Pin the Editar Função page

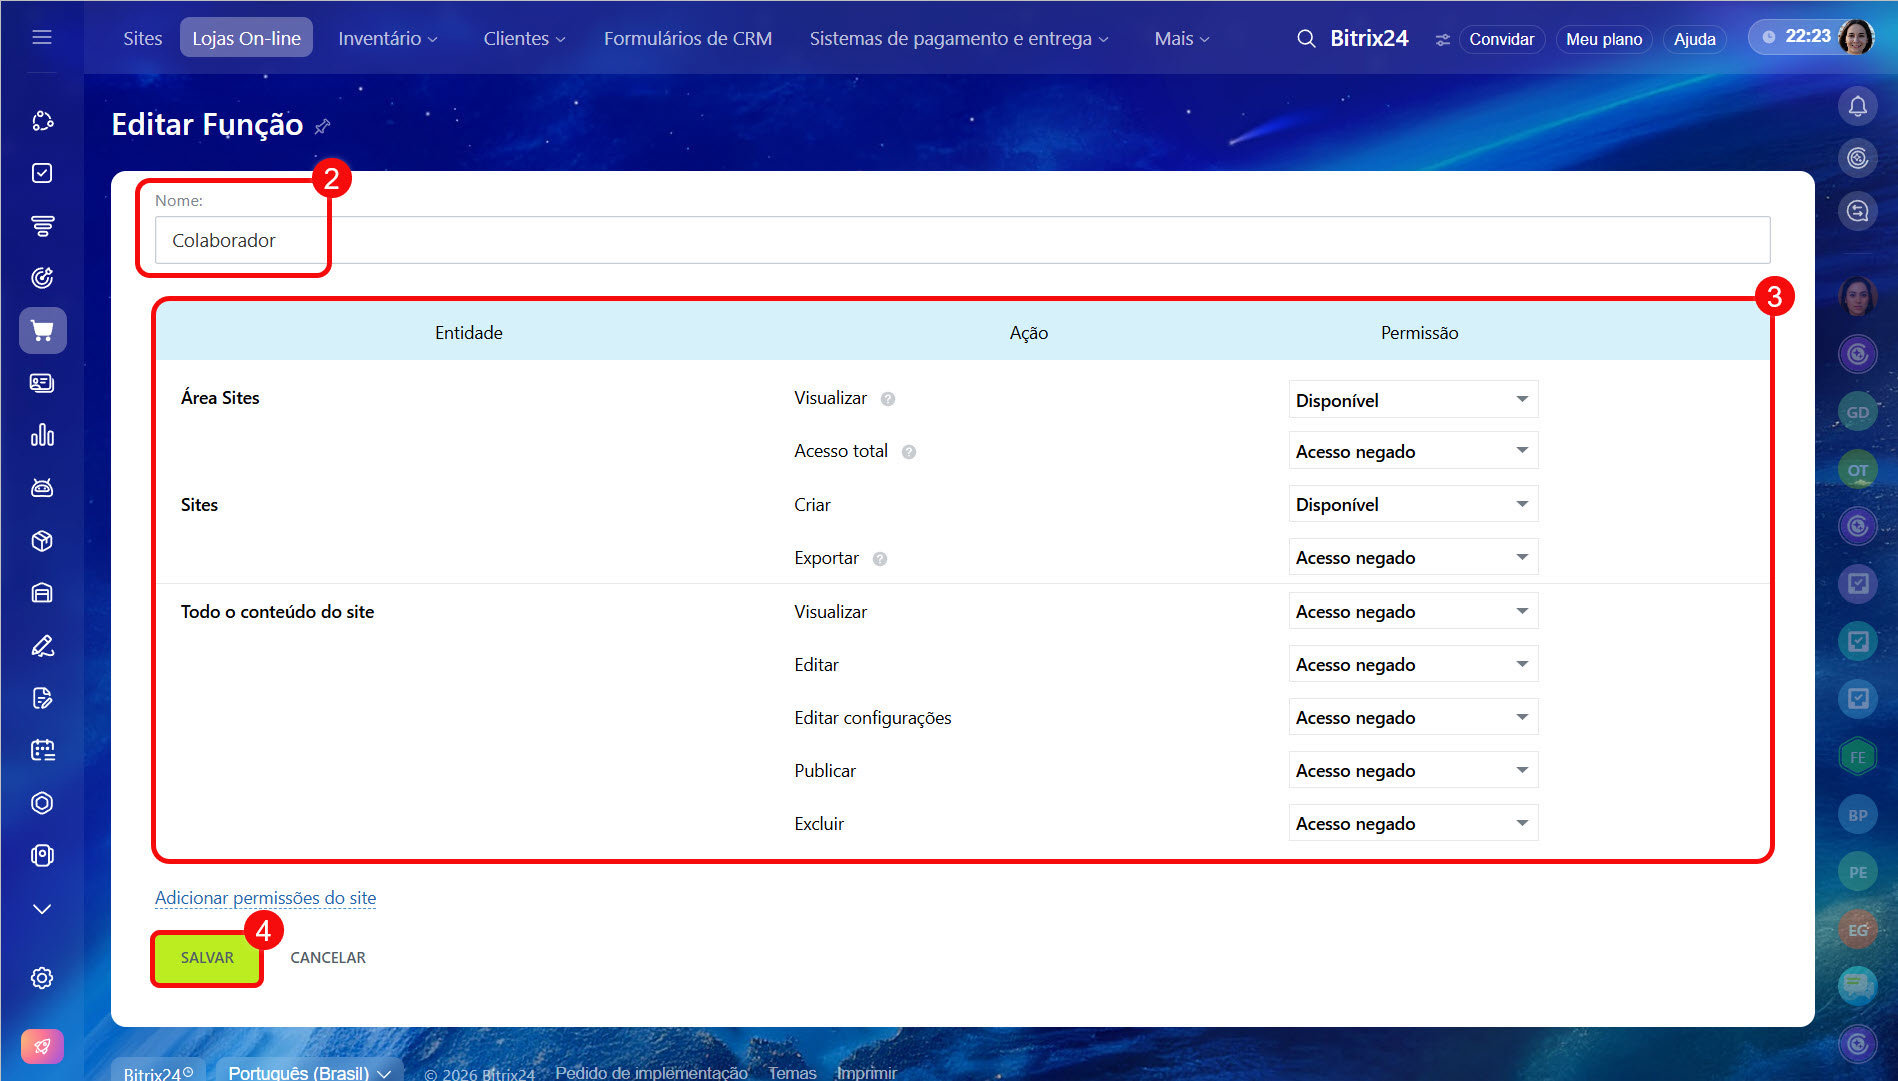pyautogui.click(x=322, y=127)
